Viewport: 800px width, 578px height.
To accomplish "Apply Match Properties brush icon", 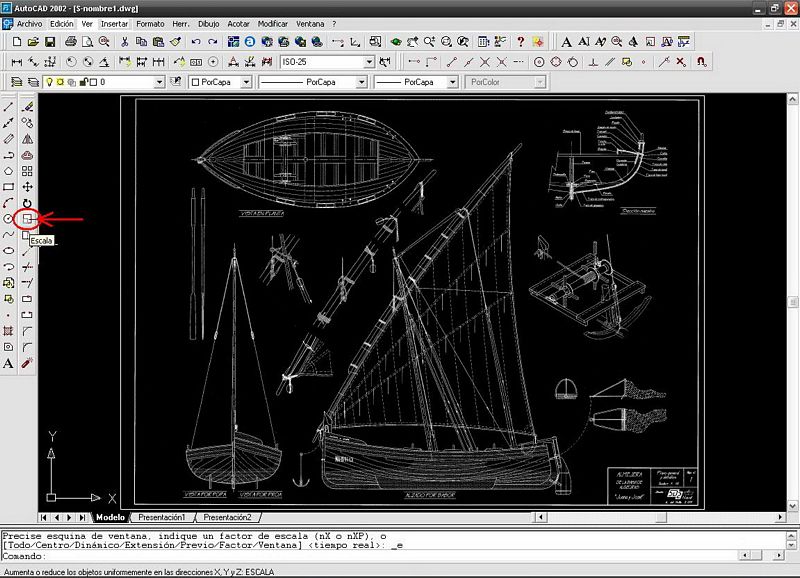I will (x=176, y=42).
